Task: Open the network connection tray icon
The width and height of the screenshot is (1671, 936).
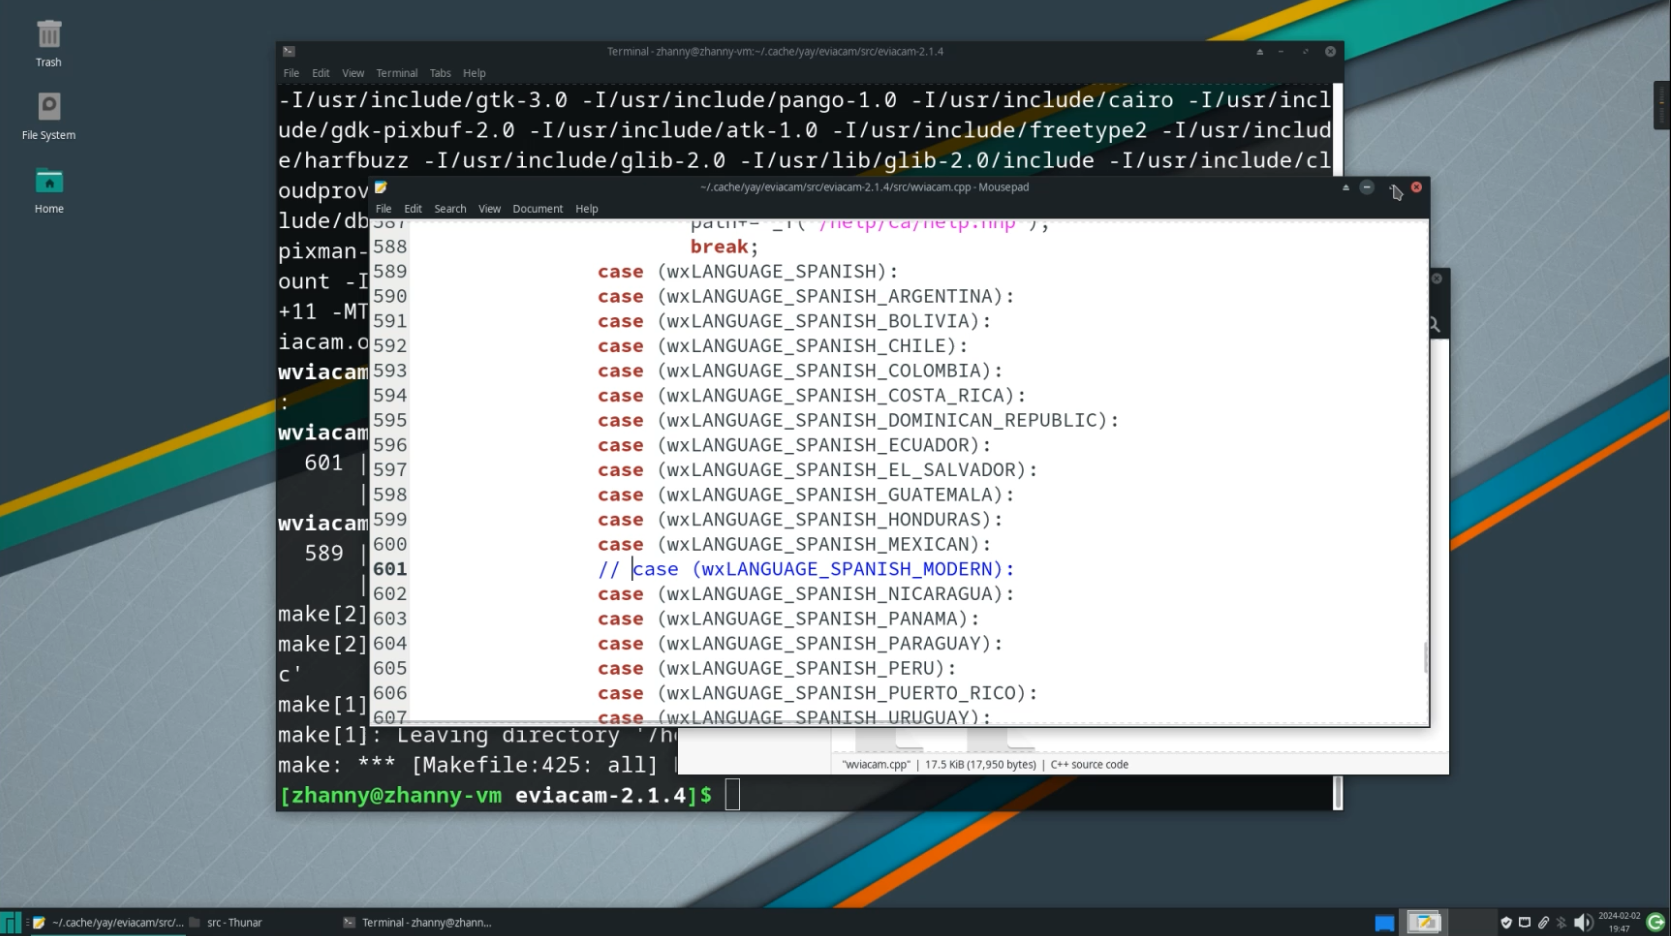Action: pos(1524,923)
